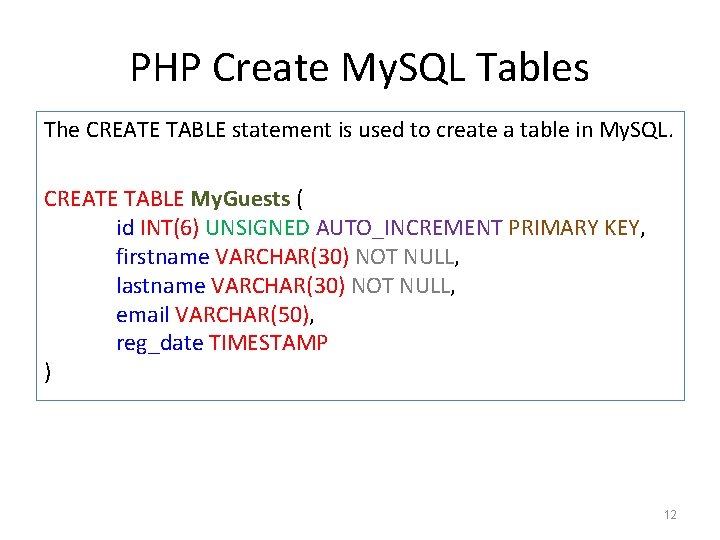Image resolution: width=720 pixels, height=540 pixels.
Task: Click the table name 'MyGuests'
Action: tap(240, 200)
